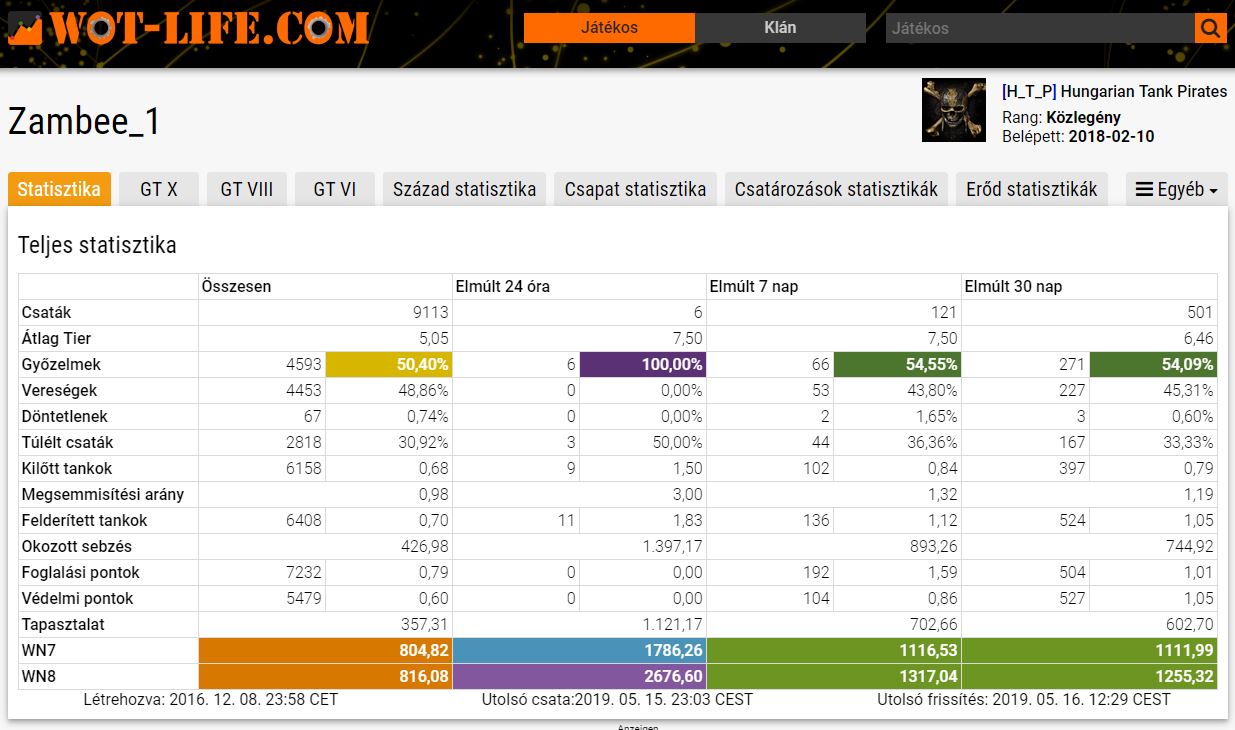Click the purple 100,00% win rate cell
The width and height of the screenshot is (1235, 730).
click(x=643, y=365)
